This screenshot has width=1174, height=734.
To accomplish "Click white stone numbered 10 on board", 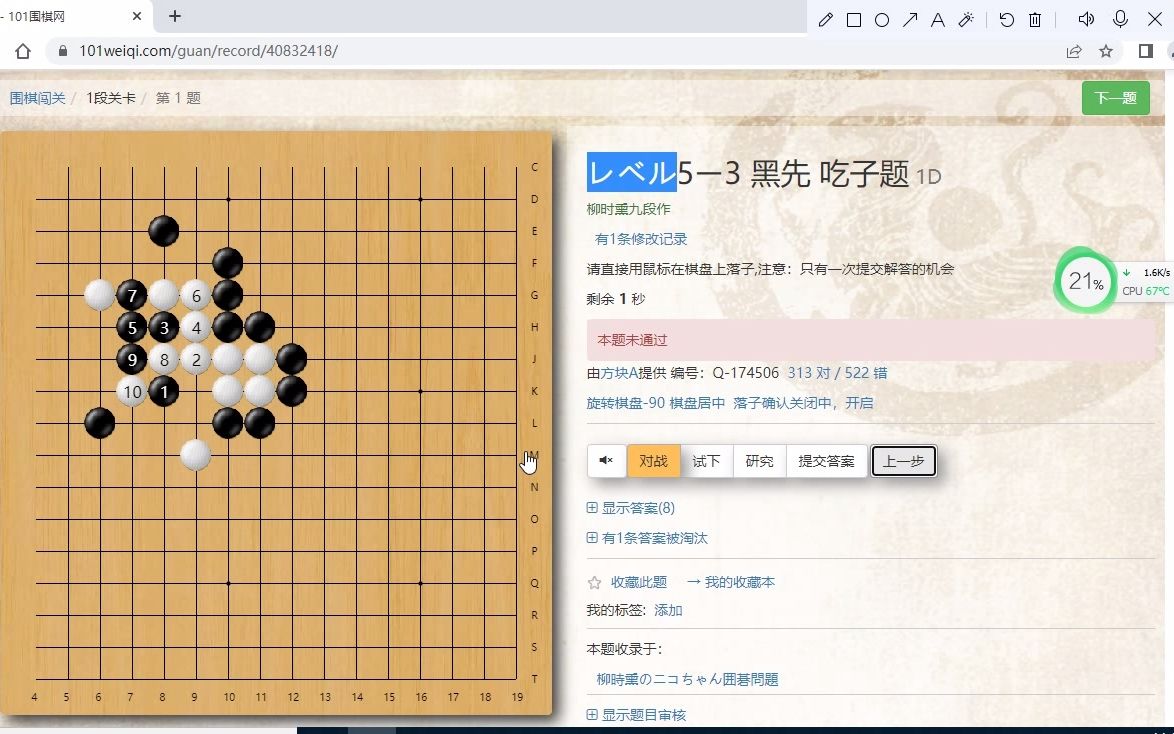I will pos(132,391).
